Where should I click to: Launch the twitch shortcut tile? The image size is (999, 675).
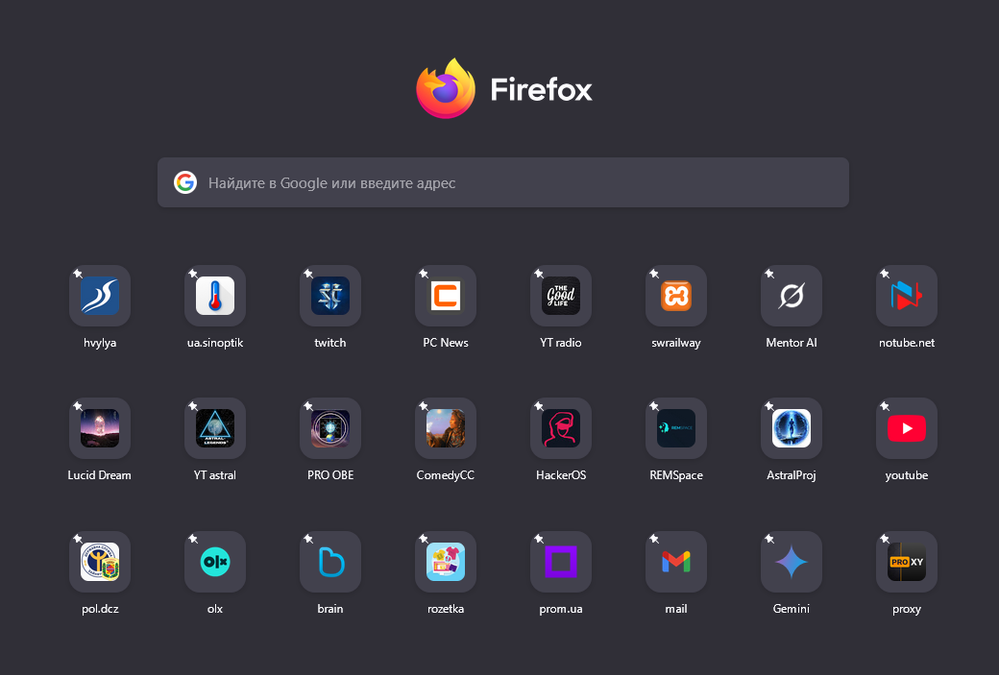click(x=330, y=296)
